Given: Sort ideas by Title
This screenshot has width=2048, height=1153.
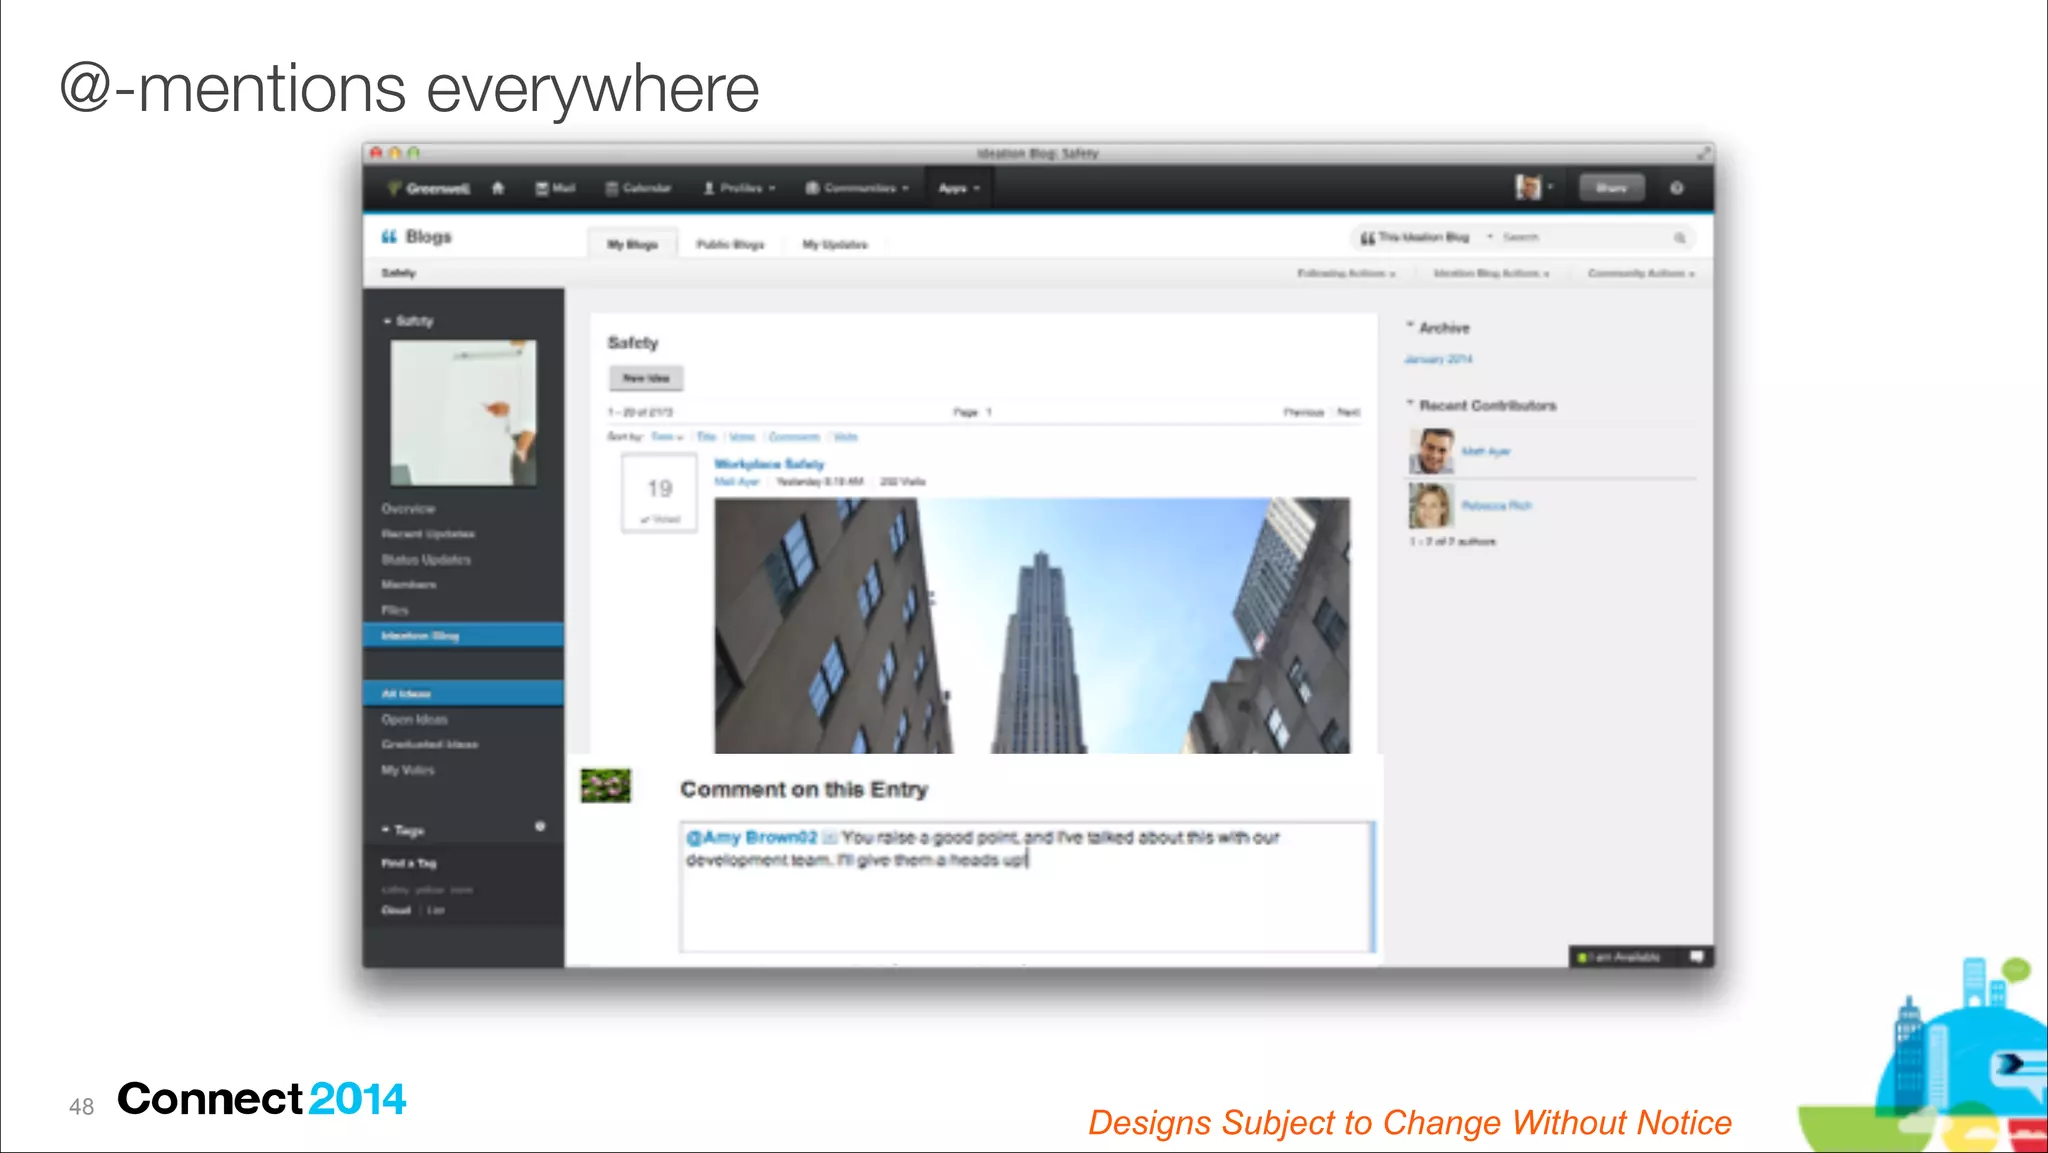Looking at the screenshot, I should pyautogui.click(x=706, y=437).
